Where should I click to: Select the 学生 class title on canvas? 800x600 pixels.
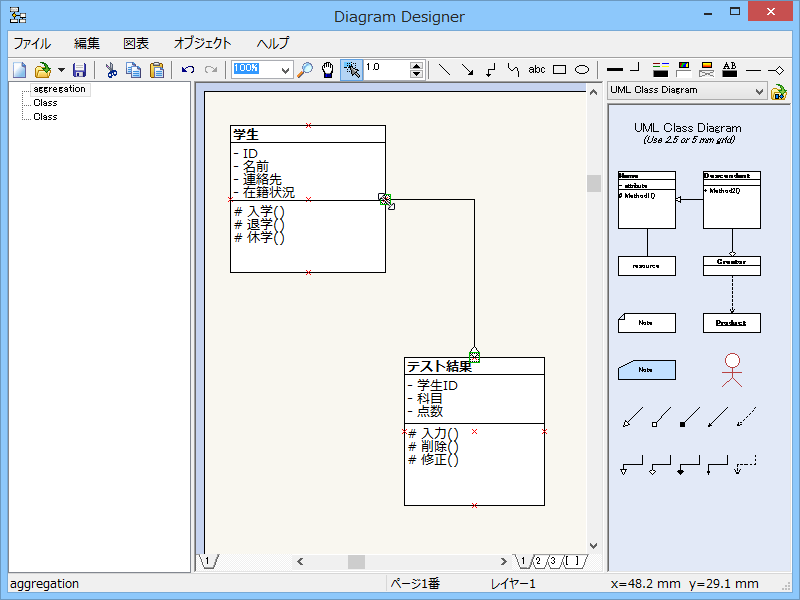[246, 135]
